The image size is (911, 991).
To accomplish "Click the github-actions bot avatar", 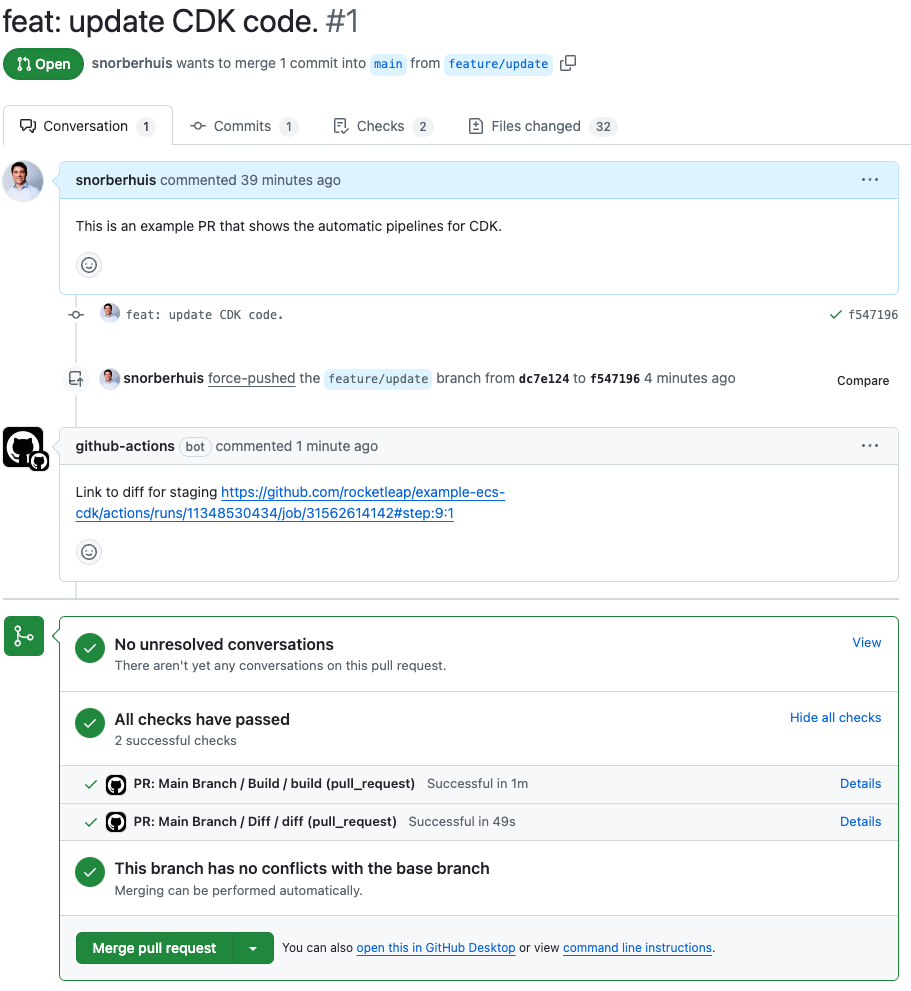I will pyautogui.click(x=24, y=446).
